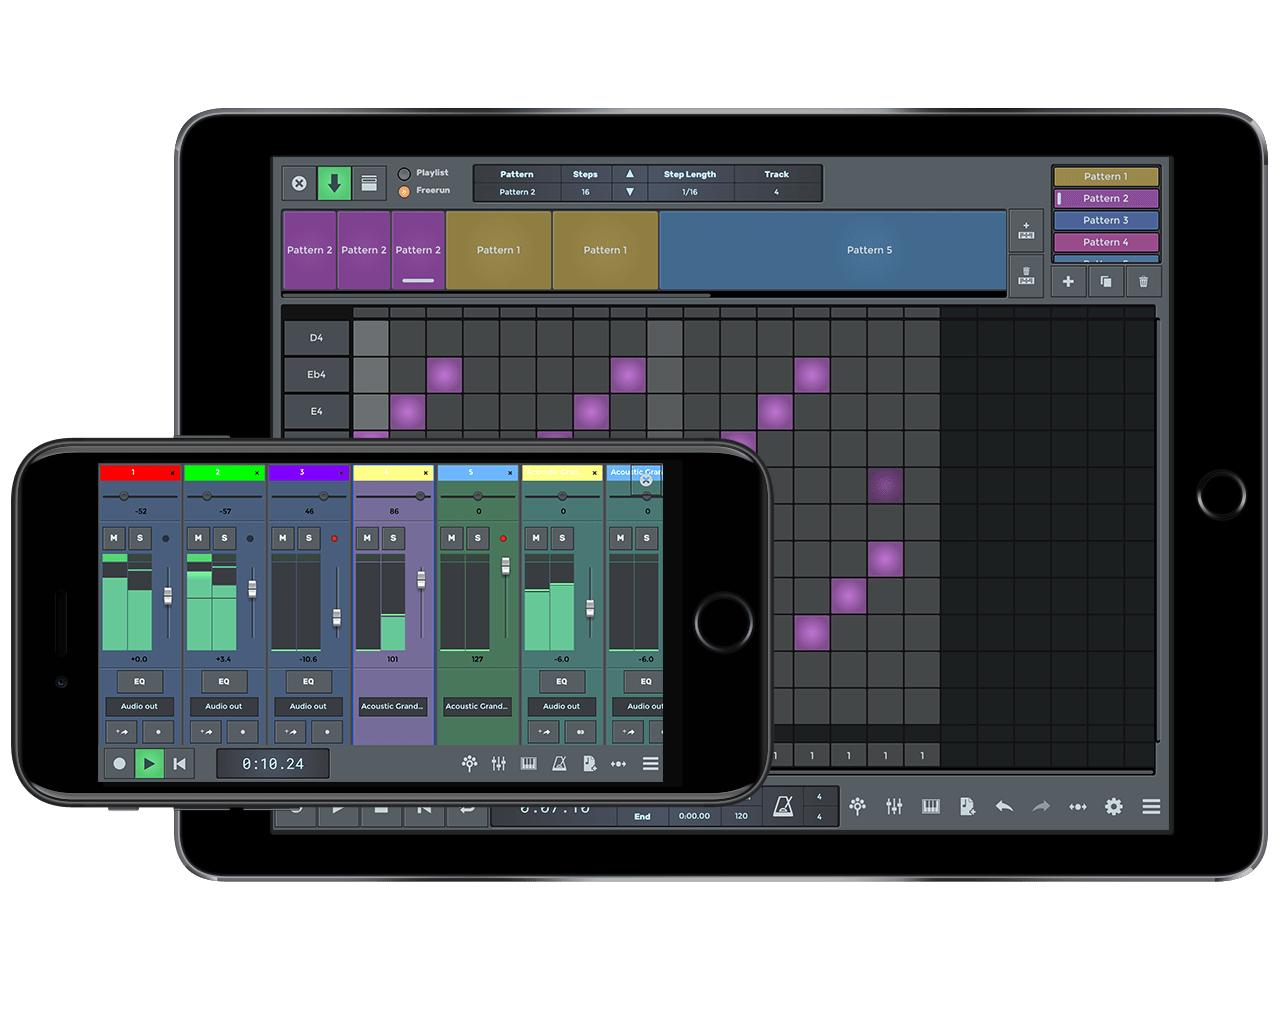This screenshot has height=1019, width=1283.
Task: Open piano keyboard icon on the phone toolbar
Action: [x=529, y=764]
